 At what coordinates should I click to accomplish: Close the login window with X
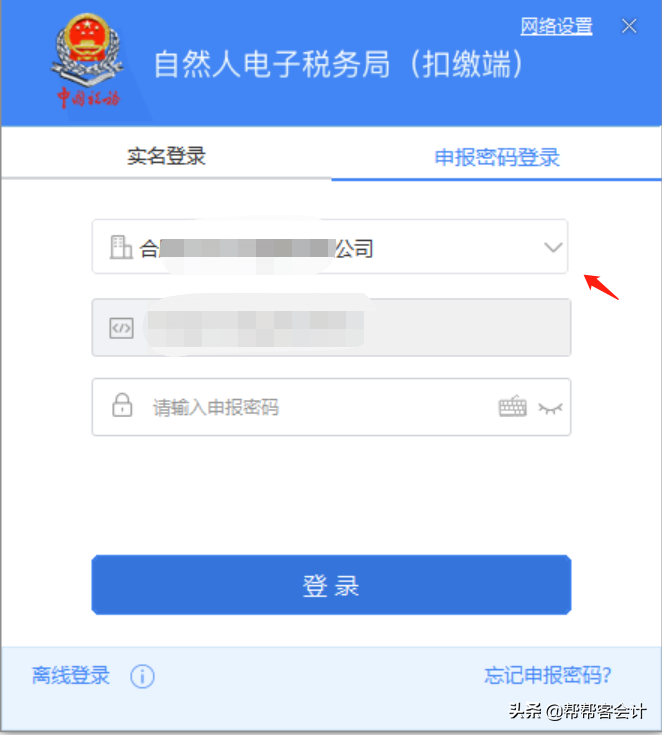point(629,26)
